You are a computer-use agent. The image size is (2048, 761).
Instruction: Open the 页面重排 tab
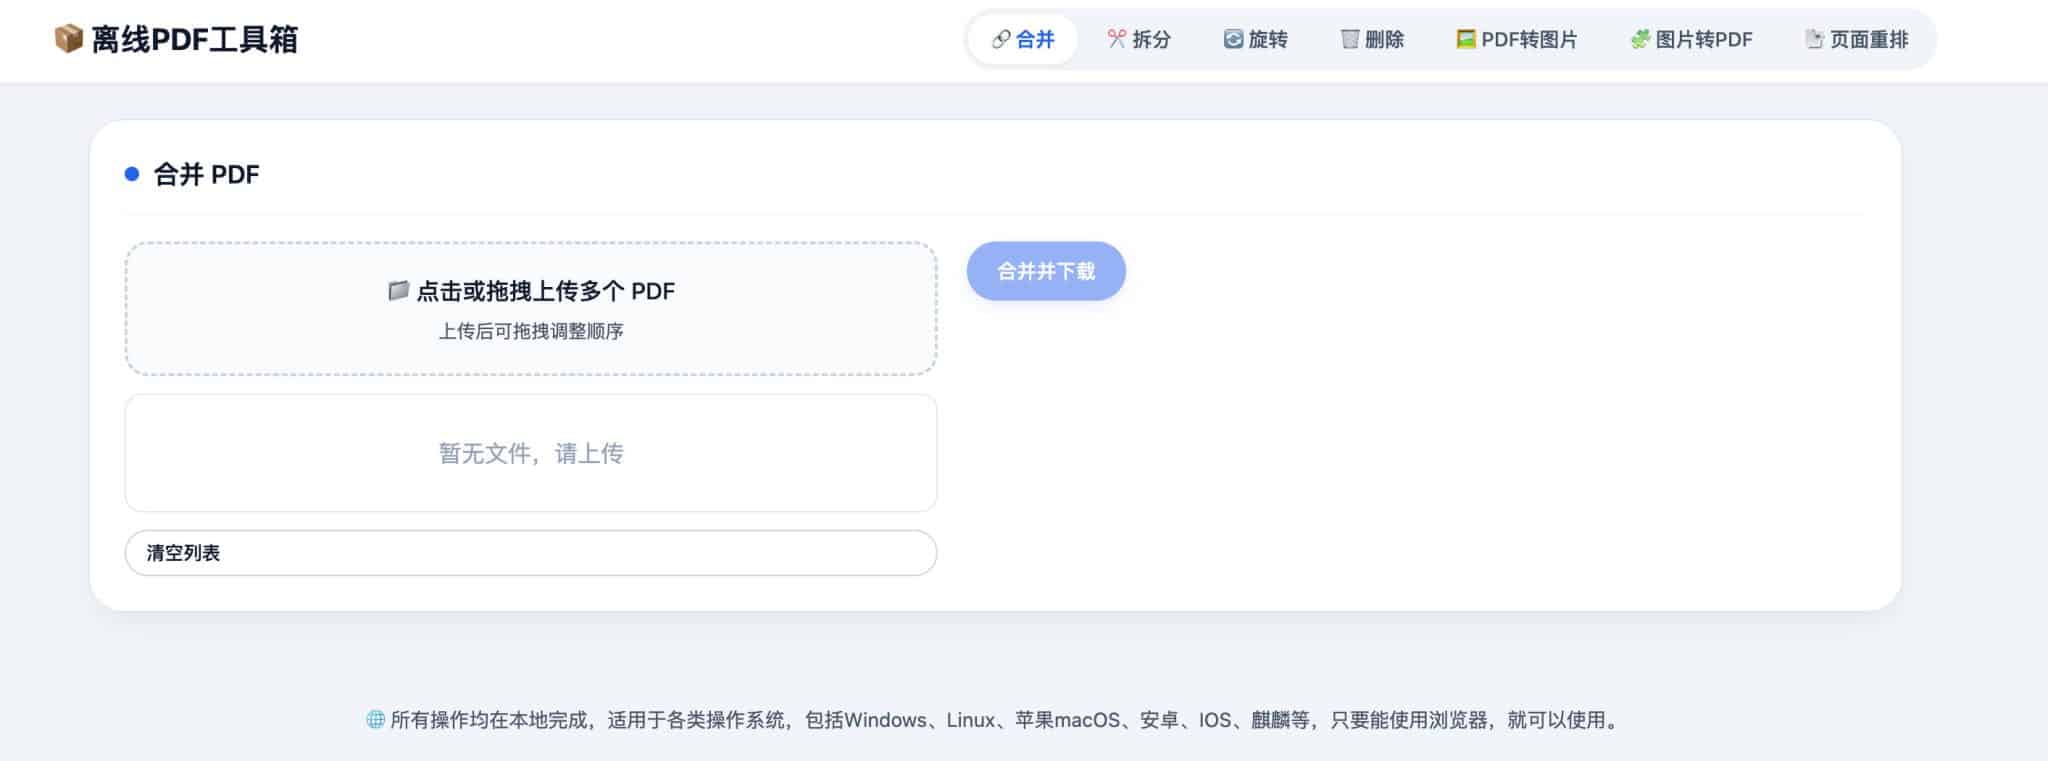click(1857, 39)
